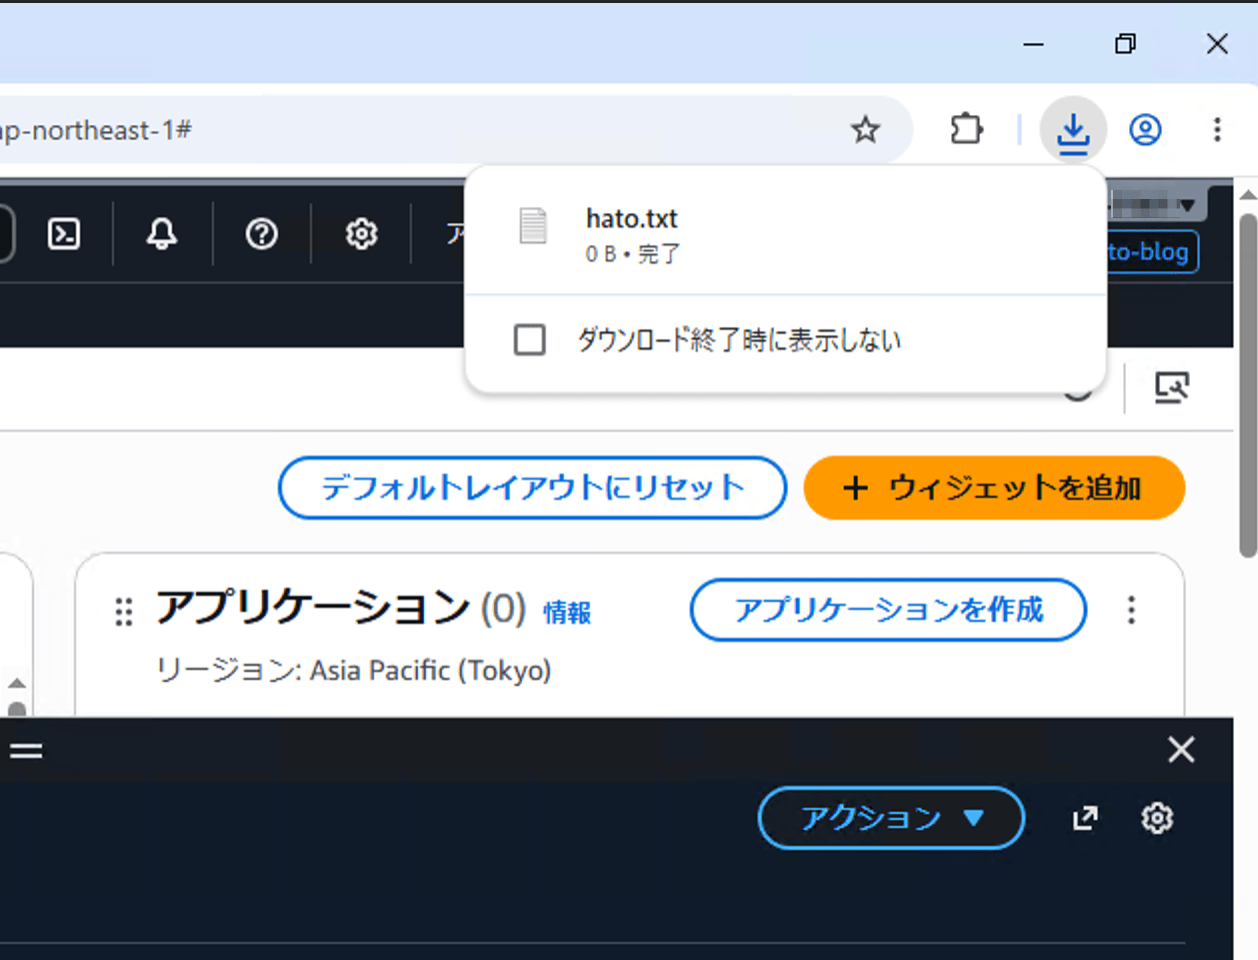Viewport: 1258px width, 960px height.
Task: Click the CloudShell panel resize handle
Action: [x=26, y=750]
